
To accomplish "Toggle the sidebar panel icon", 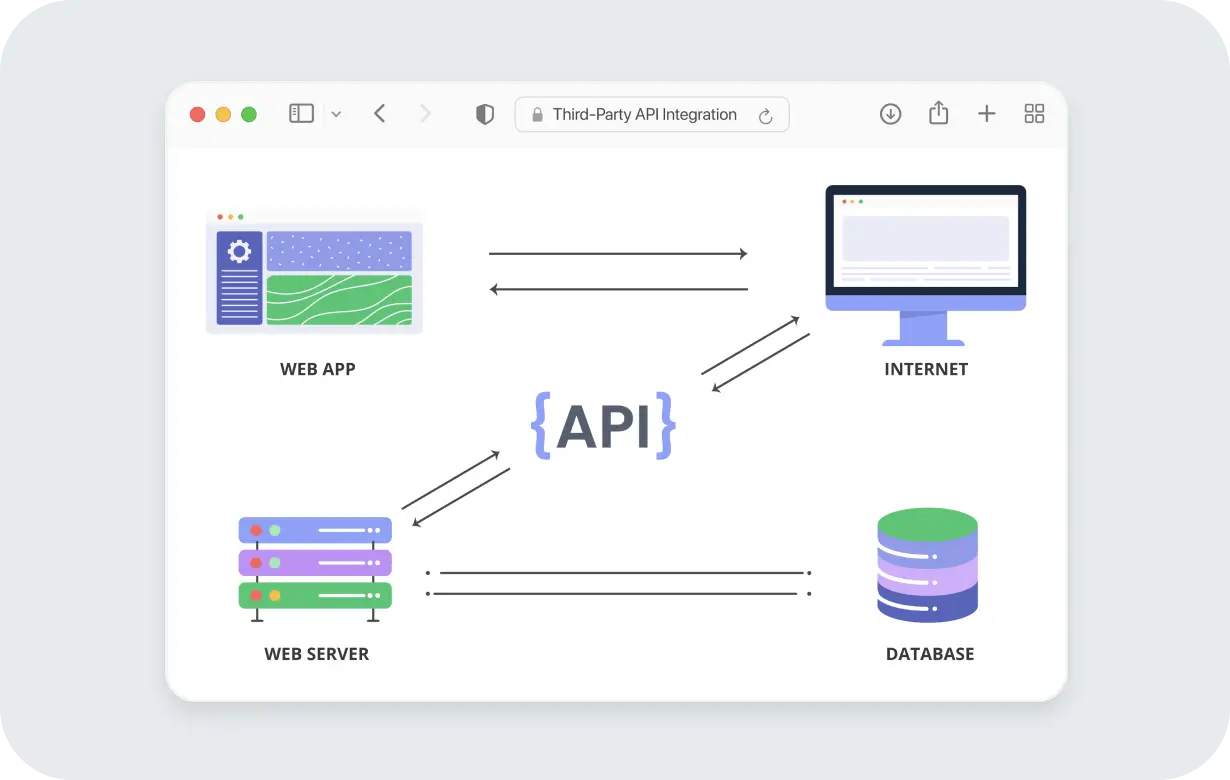I will coord(301,113).
